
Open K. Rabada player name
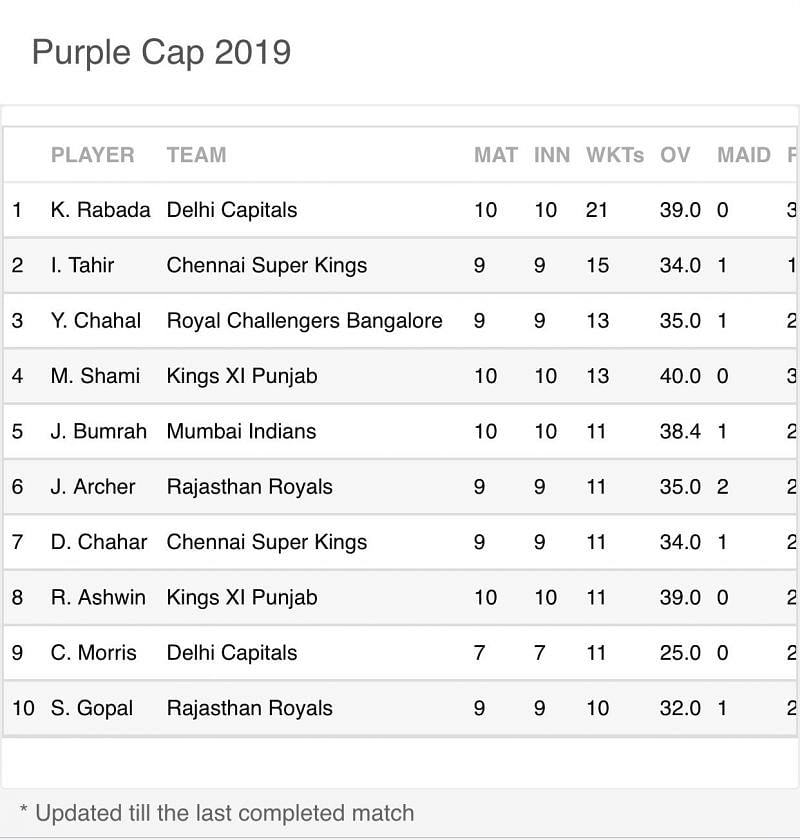tap(100, 210)
